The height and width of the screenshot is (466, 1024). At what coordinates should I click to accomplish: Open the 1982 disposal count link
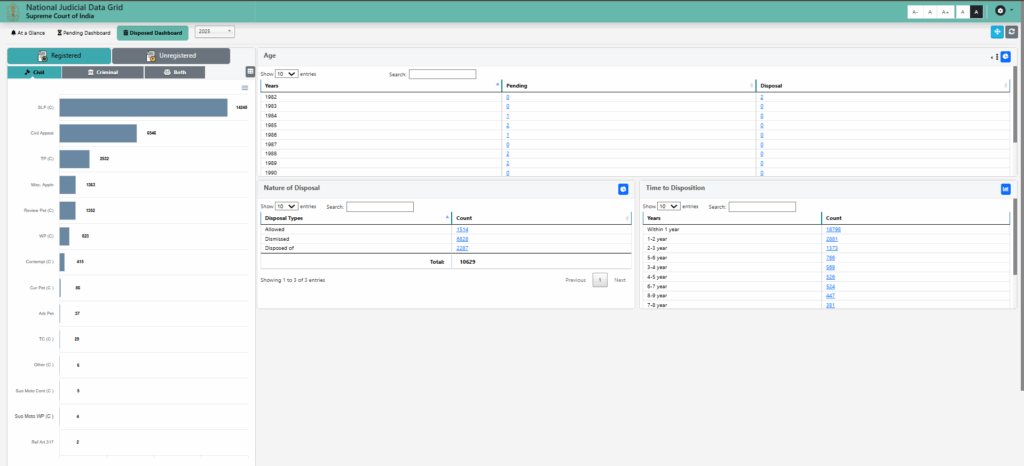click(761, 97)
